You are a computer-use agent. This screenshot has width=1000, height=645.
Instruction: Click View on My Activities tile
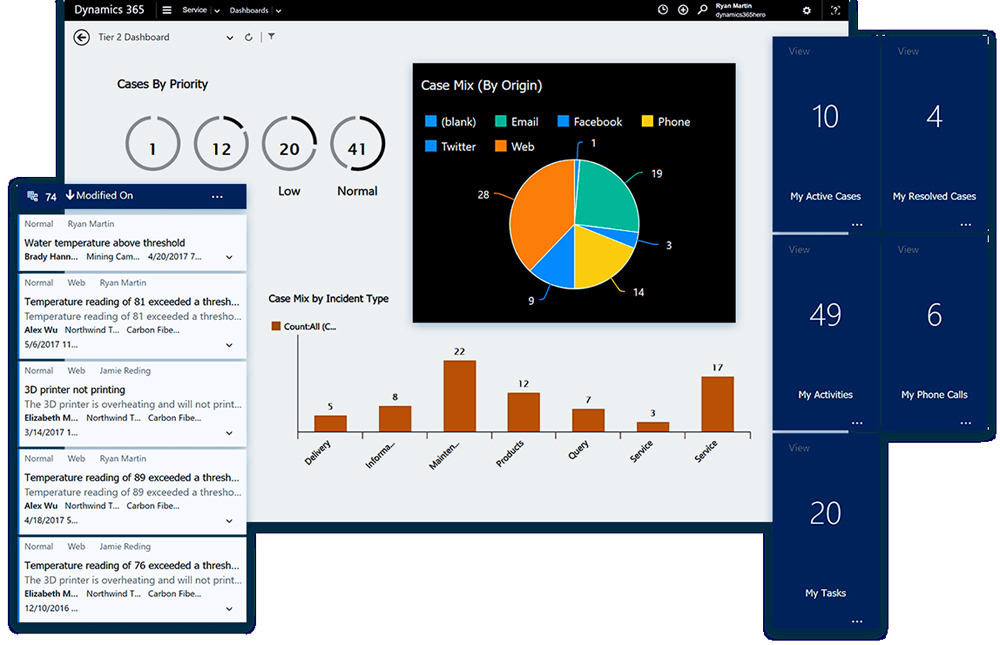pyautogui.click(x=799, y=249)
